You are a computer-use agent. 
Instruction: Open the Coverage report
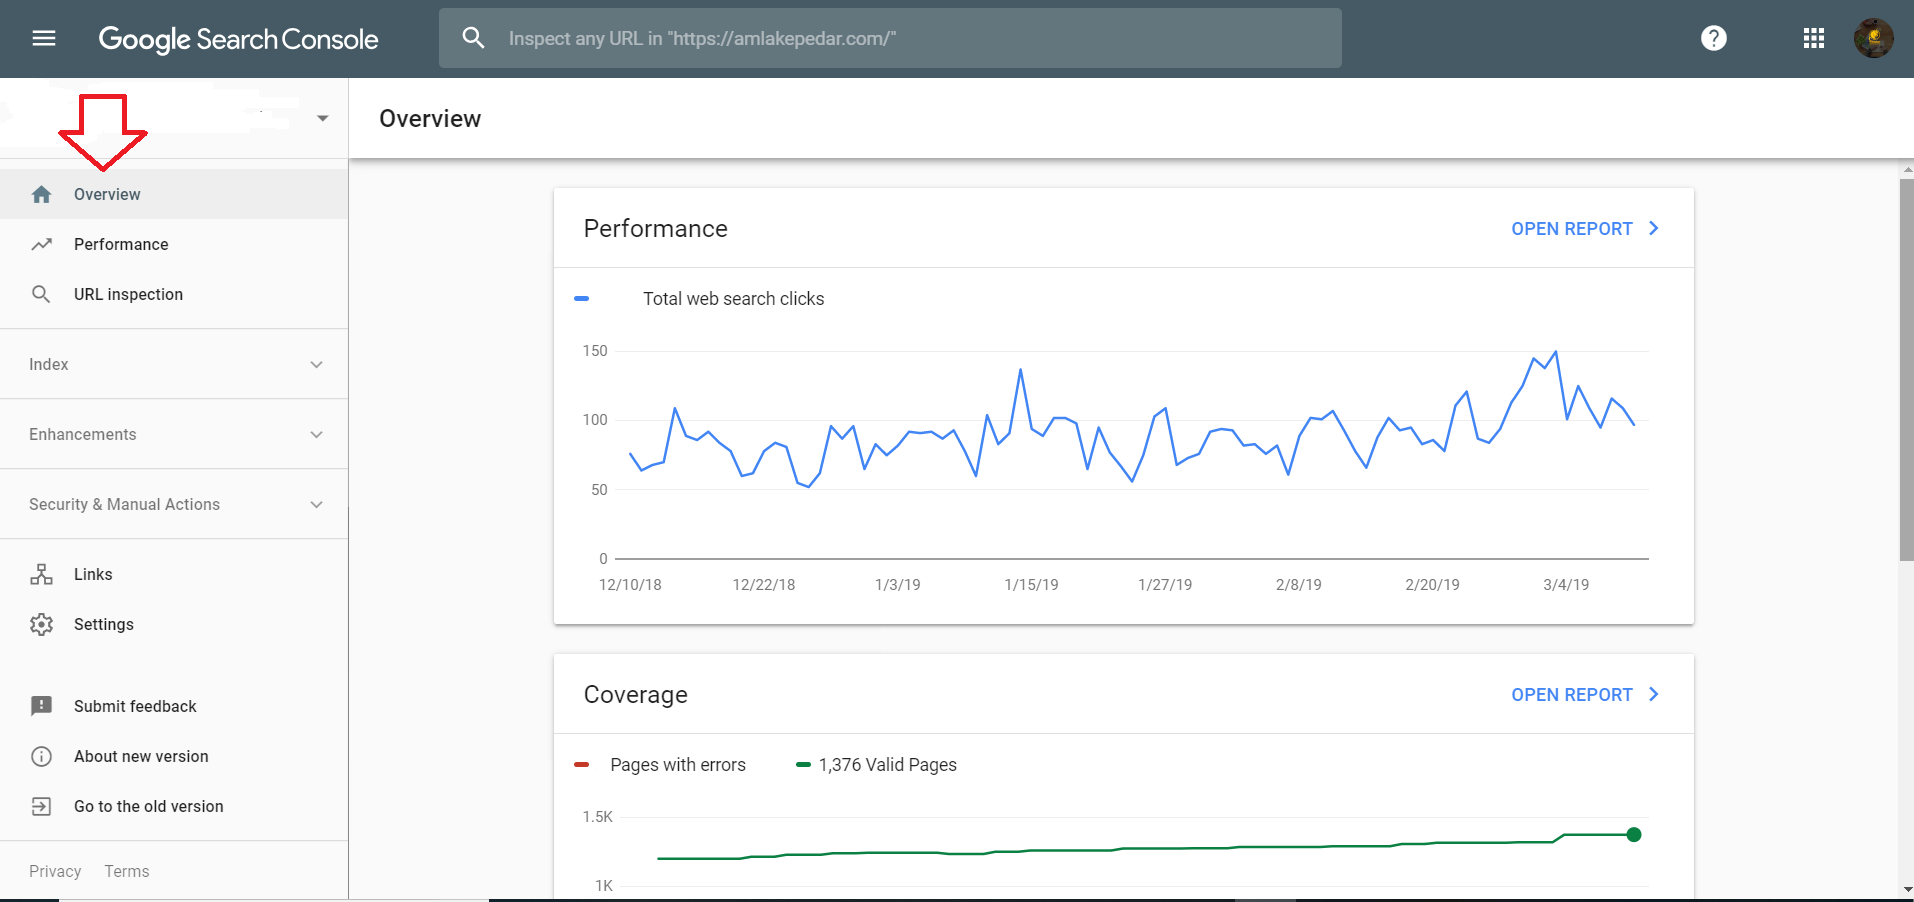[x=1583, y=695]
